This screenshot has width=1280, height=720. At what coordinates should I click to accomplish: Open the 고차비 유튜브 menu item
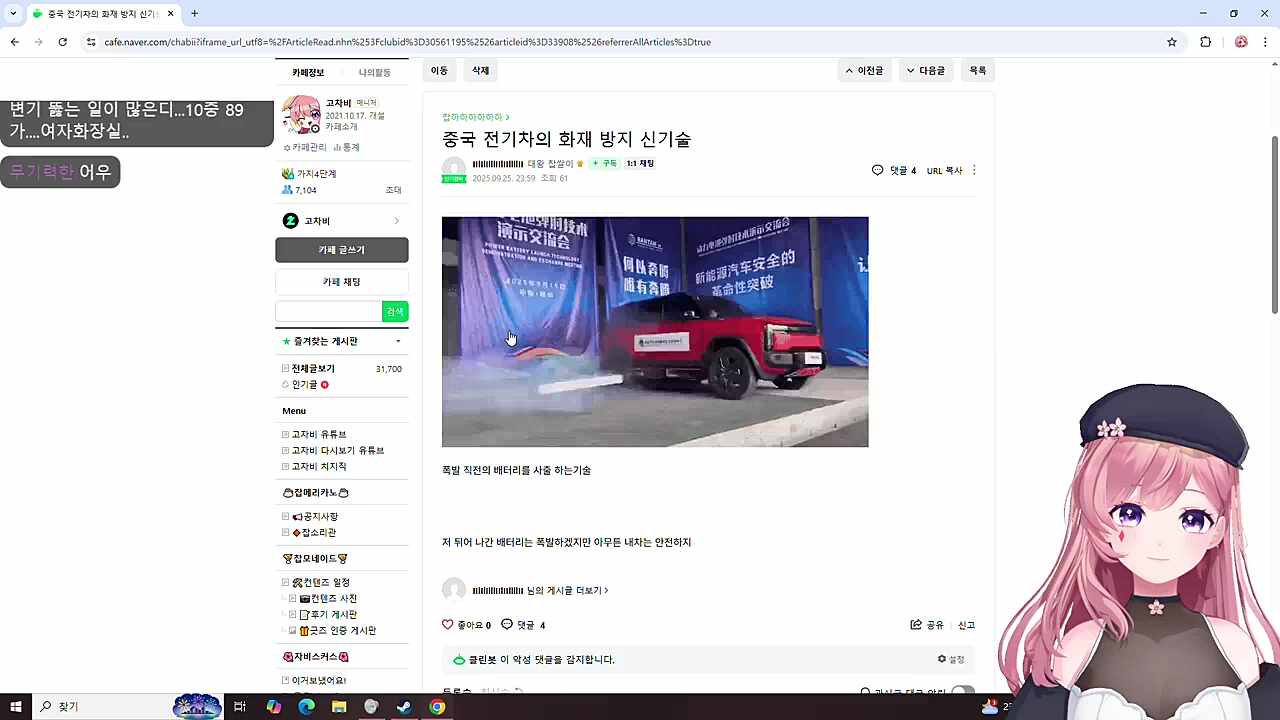(318, 435)
